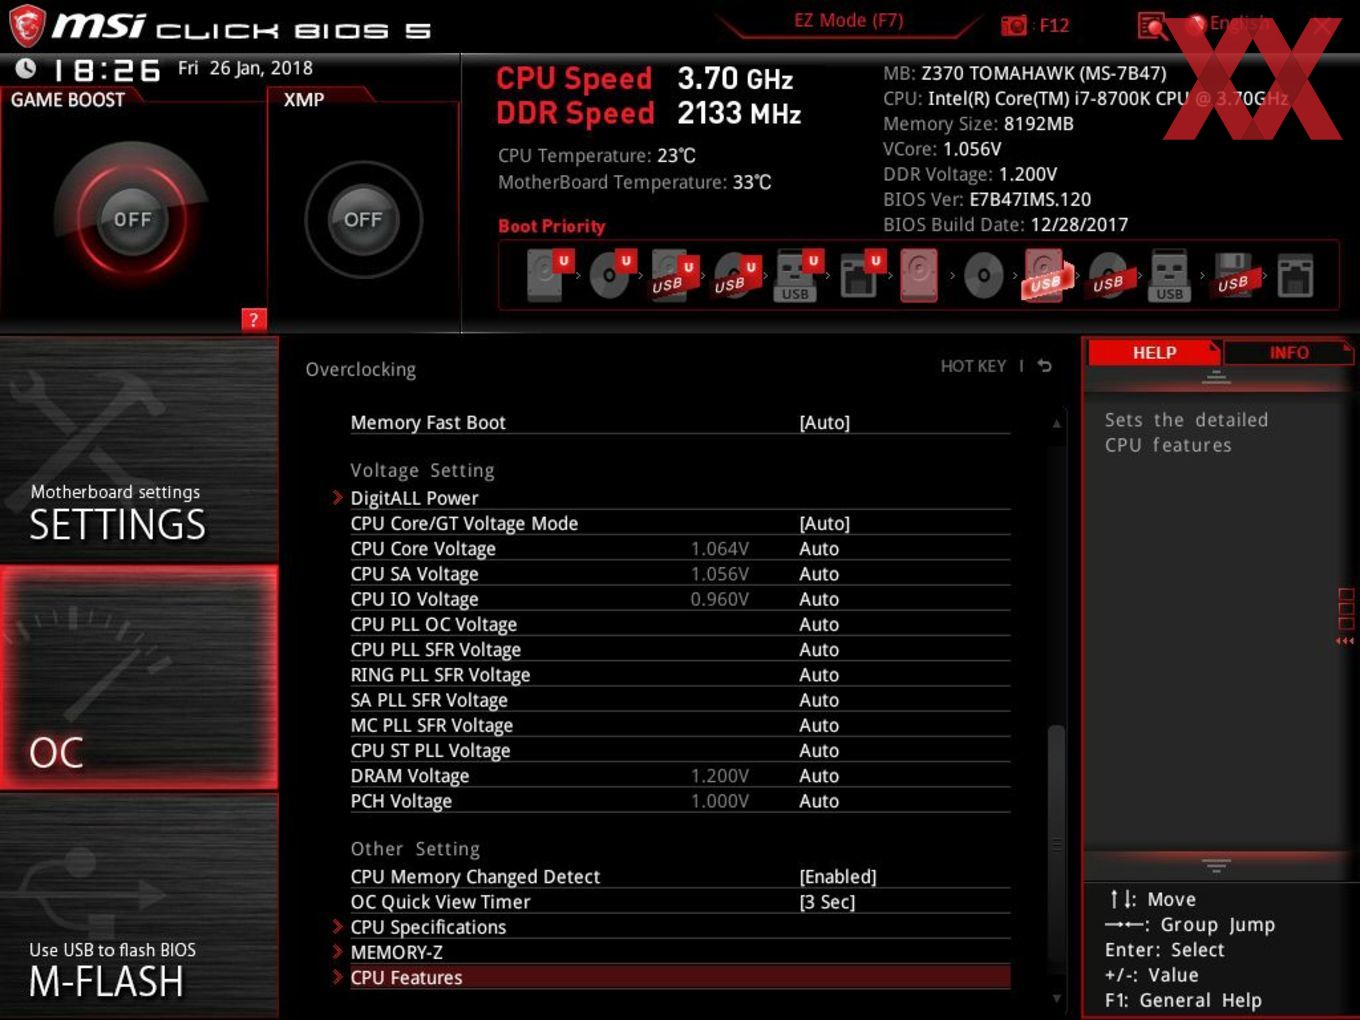Select the USB key boot icon with U badge
This screenshot has height=1020, width=1360.
click(x=797, y=275)
